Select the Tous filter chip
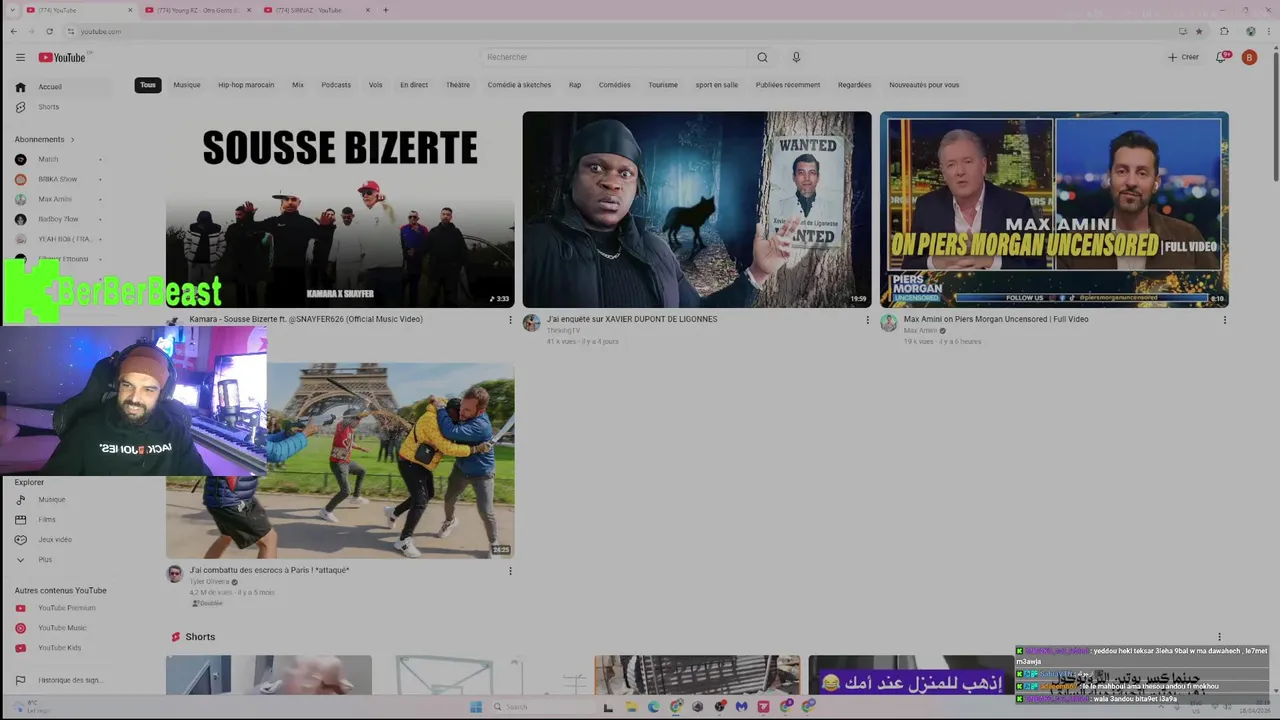 pyautogui.click(x=148, y=85)
